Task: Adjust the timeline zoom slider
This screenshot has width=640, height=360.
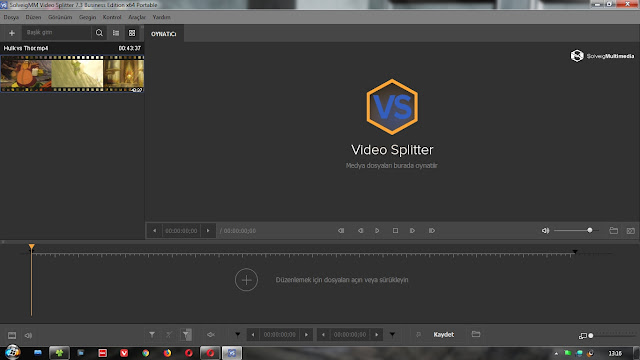Action: point(612,336)
